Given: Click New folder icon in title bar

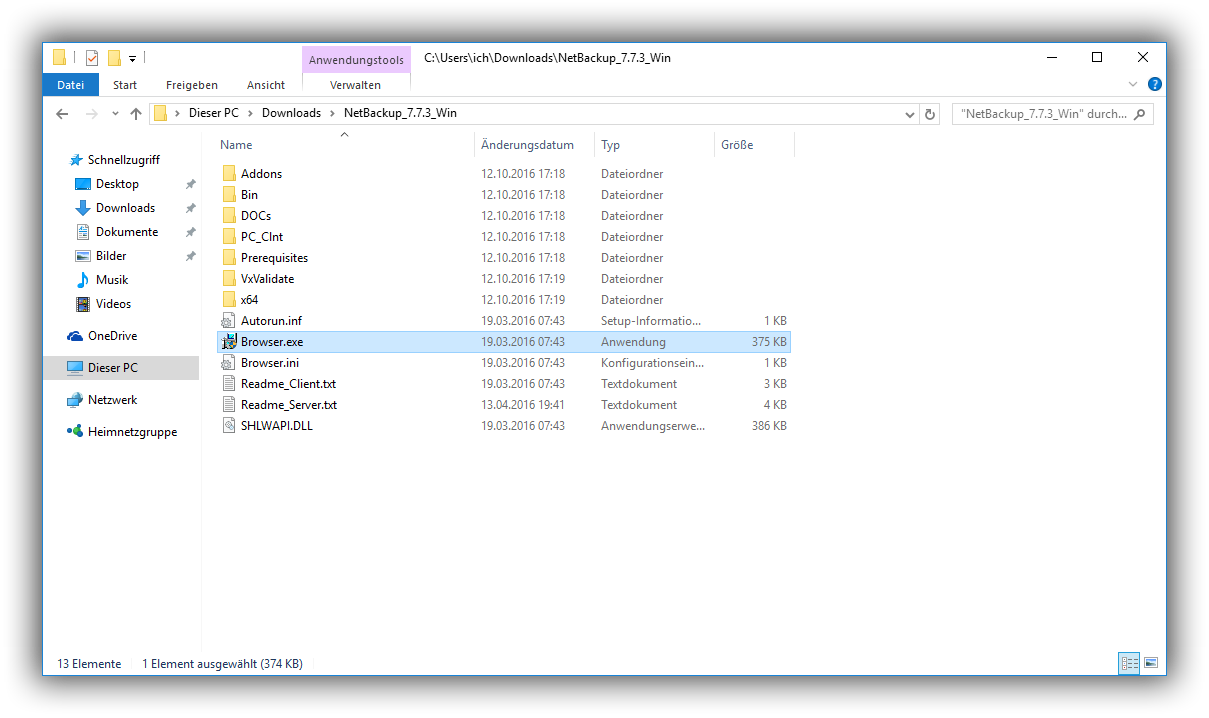Looking at the screenshot, I should pyautogui.click(x=114, y=58).
